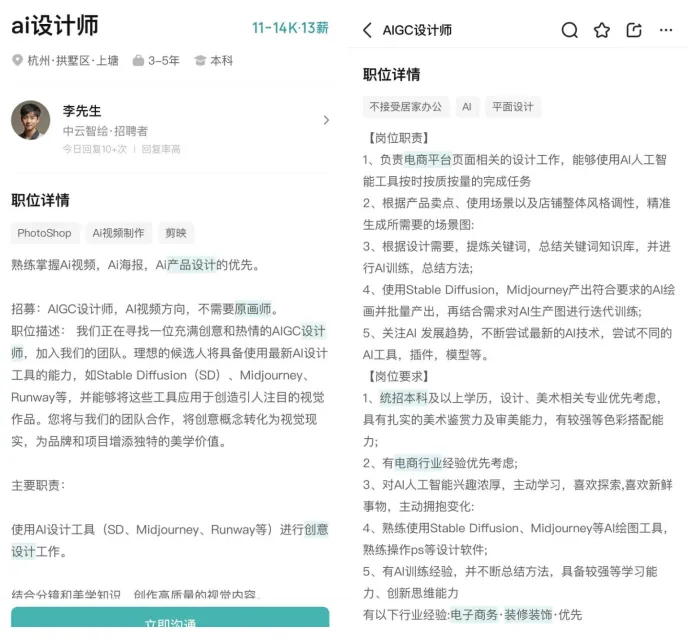The height and width of the screenshot is (639, 689).
Task: Click 中云智绘·招聘者 company line
Action: pos(105,131)
